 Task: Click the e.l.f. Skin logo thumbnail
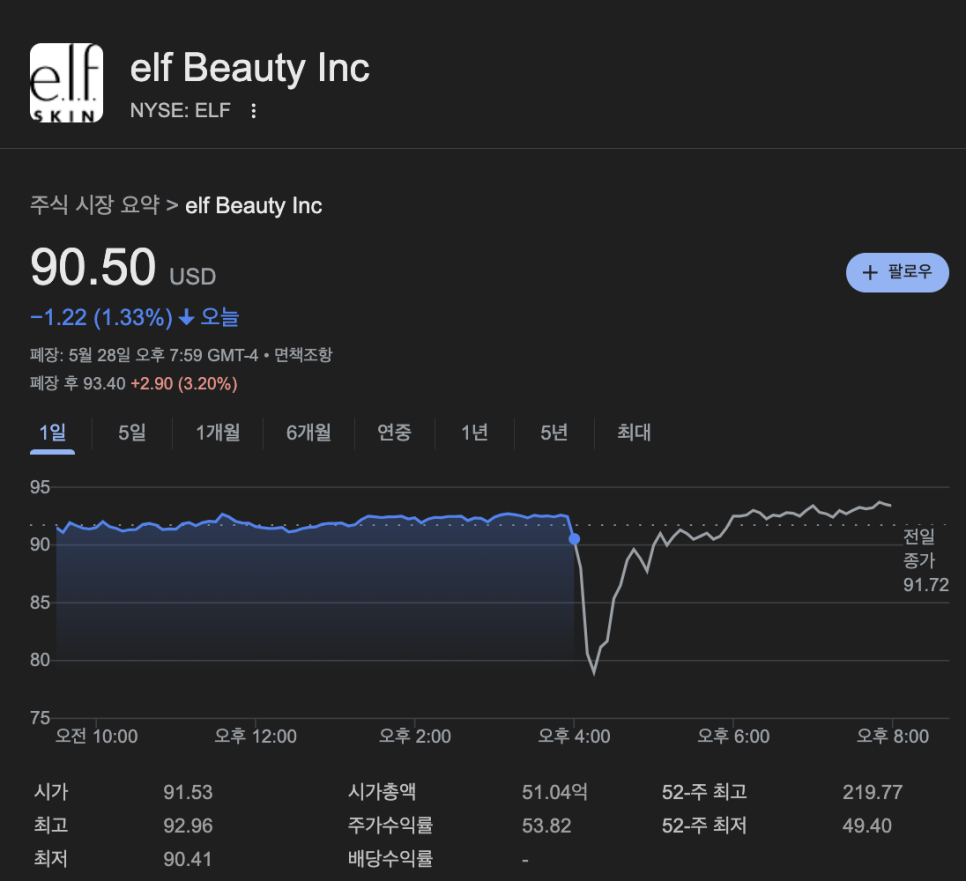[67, 83]
